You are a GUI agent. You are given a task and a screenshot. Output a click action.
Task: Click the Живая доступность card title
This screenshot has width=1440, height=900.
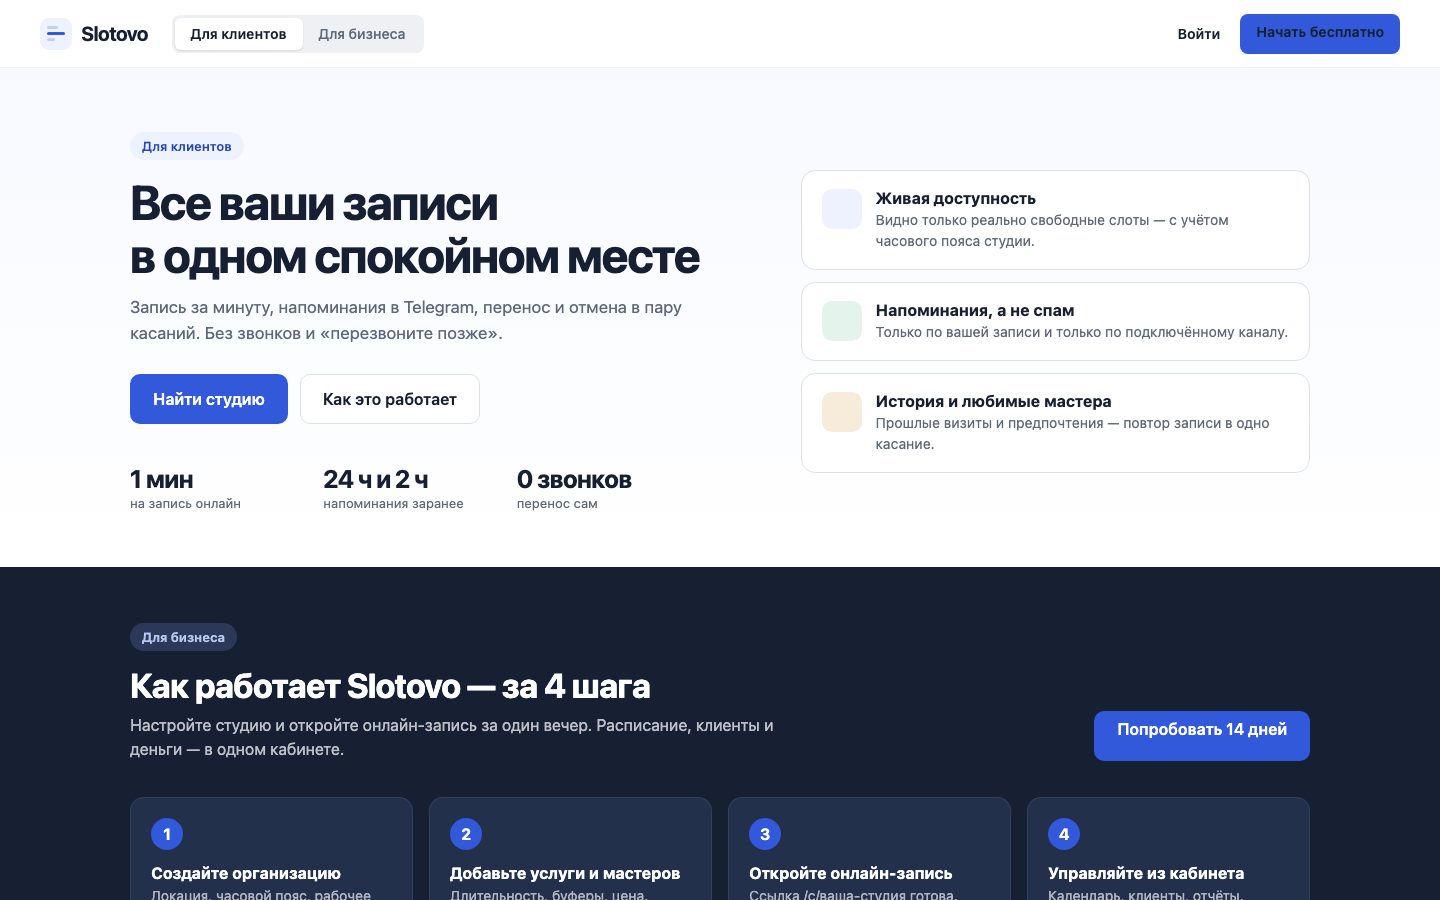[956, 198]
